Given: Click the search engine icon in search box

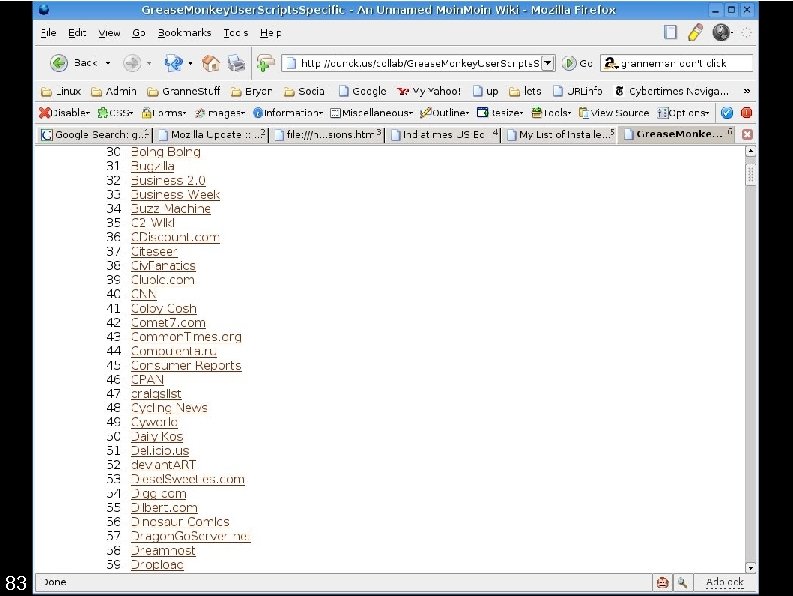Looking at the screenshot, I should coord(611,63).
